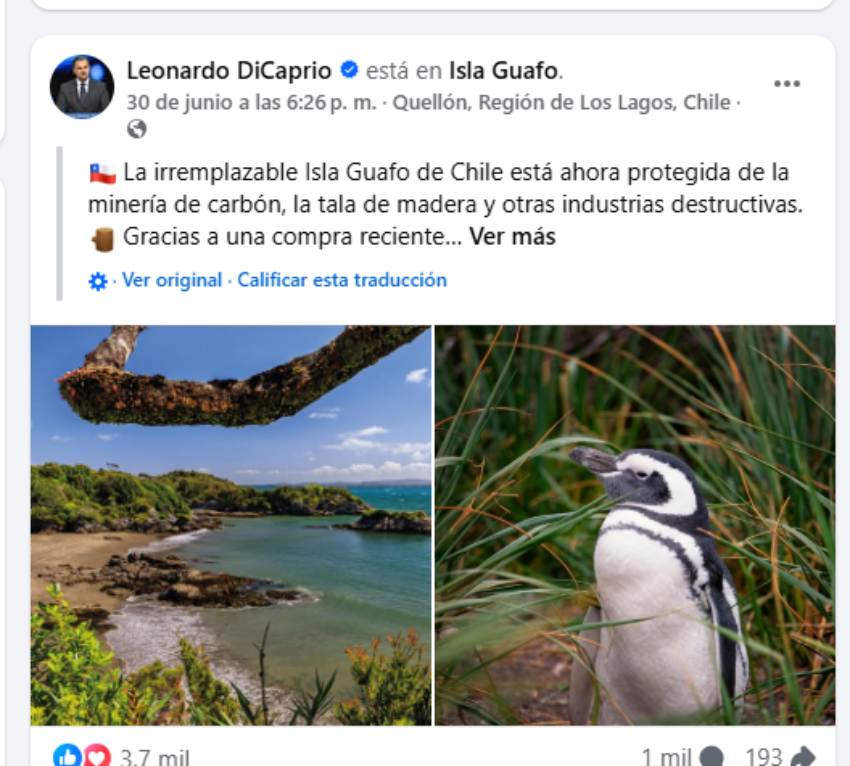Screen dimensions: 850x766
Task: Click Ver original link
Action: click(172, 280)
